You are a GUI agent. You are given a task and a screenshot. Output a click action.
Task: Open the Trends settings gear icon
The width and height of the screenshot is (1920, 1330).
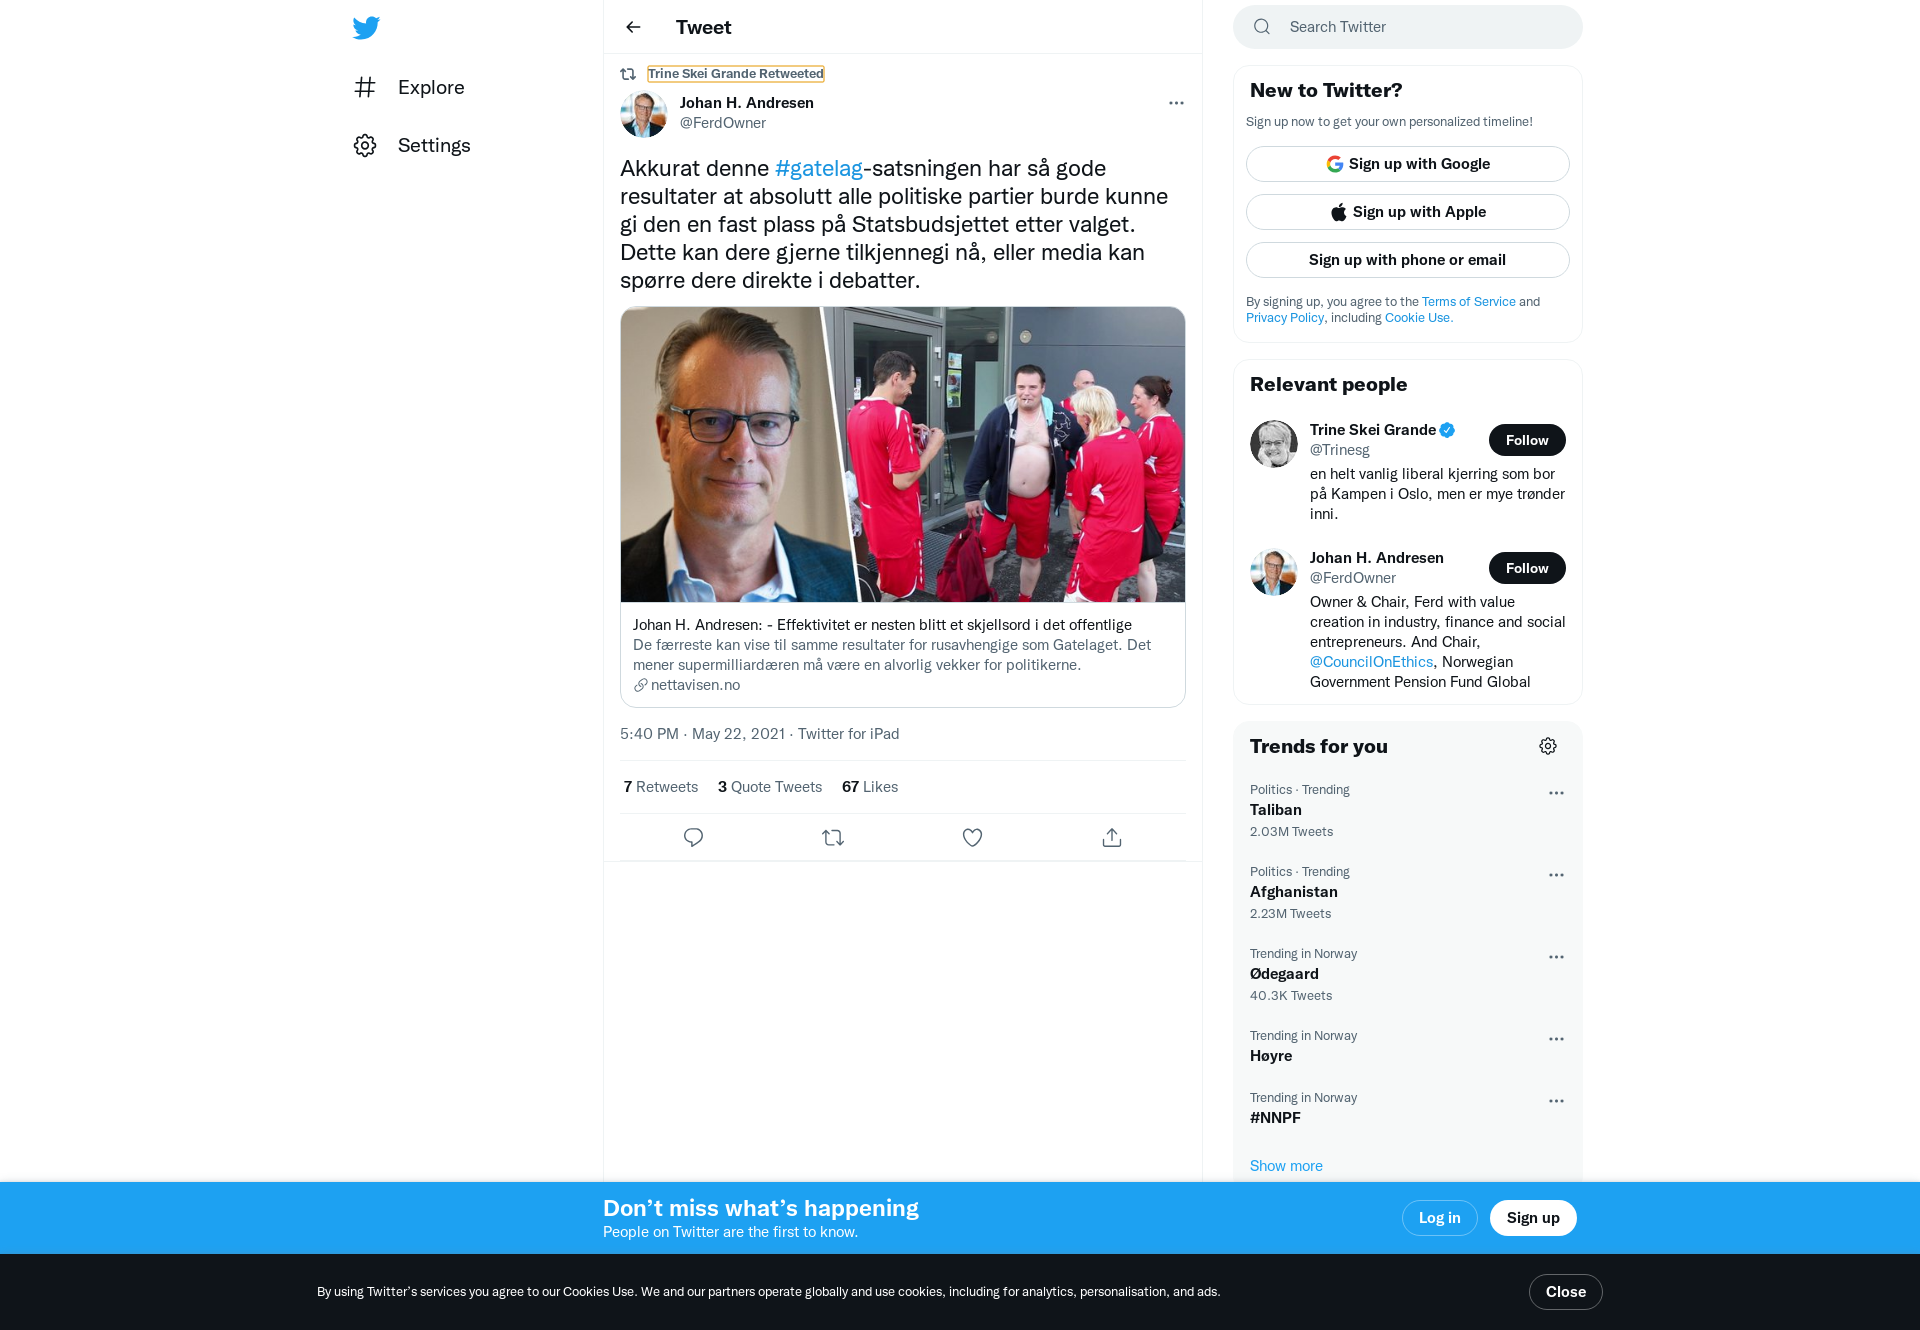pos(1548,746)
